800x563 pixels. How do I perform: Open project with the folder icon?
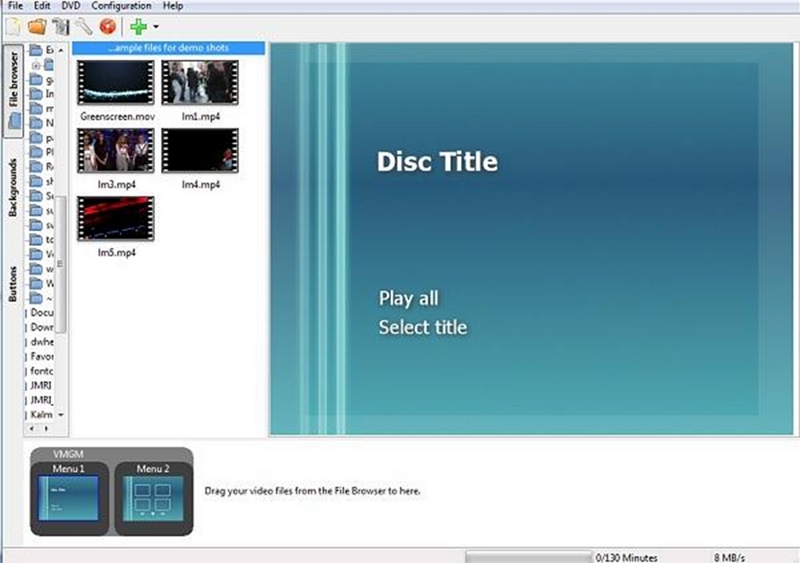click(x=37, y=27)
